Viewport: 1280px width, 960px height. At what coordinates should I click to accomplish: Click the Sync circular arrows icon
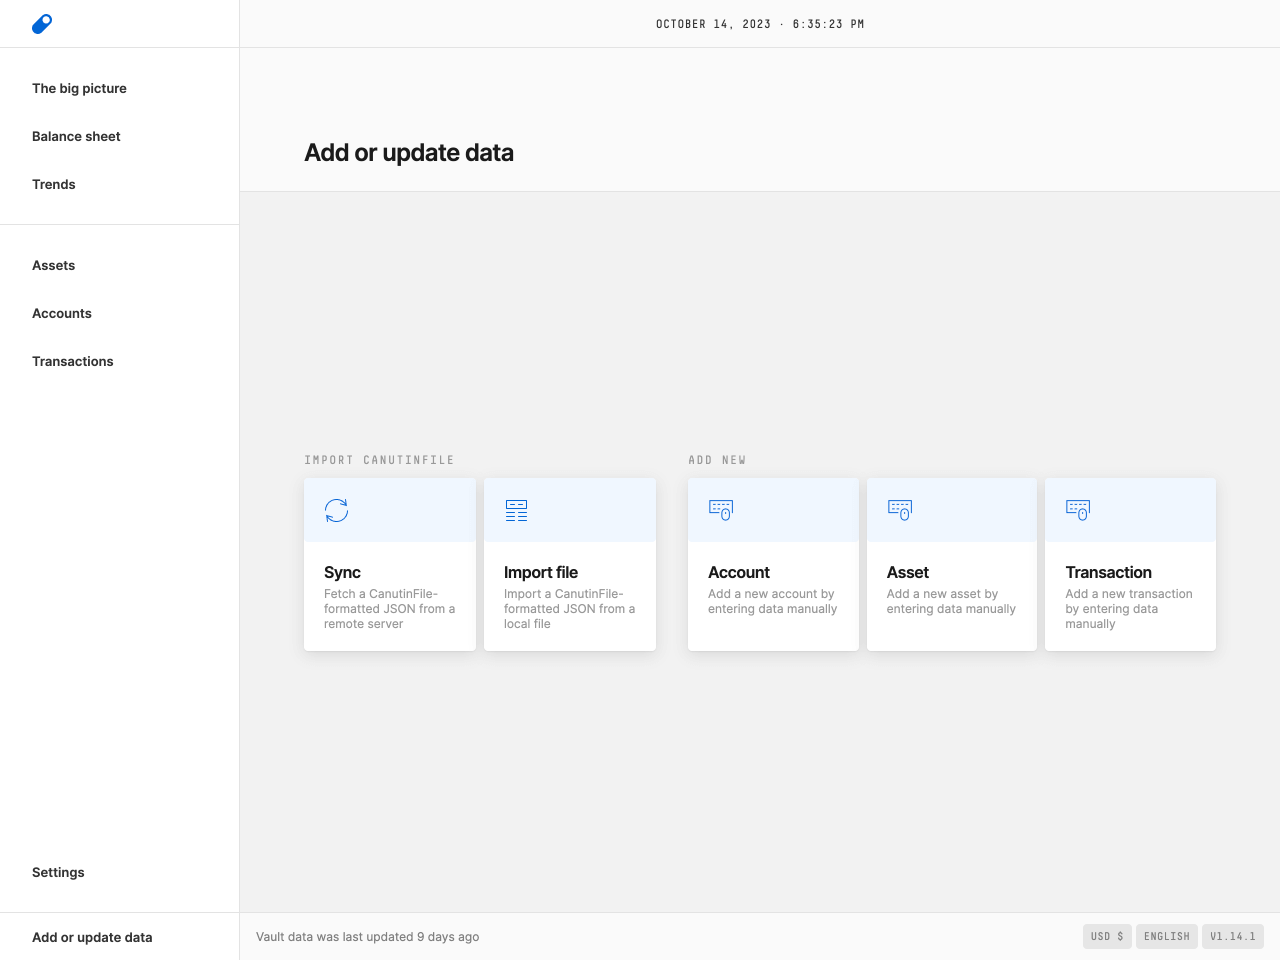(x=337, y=510)
